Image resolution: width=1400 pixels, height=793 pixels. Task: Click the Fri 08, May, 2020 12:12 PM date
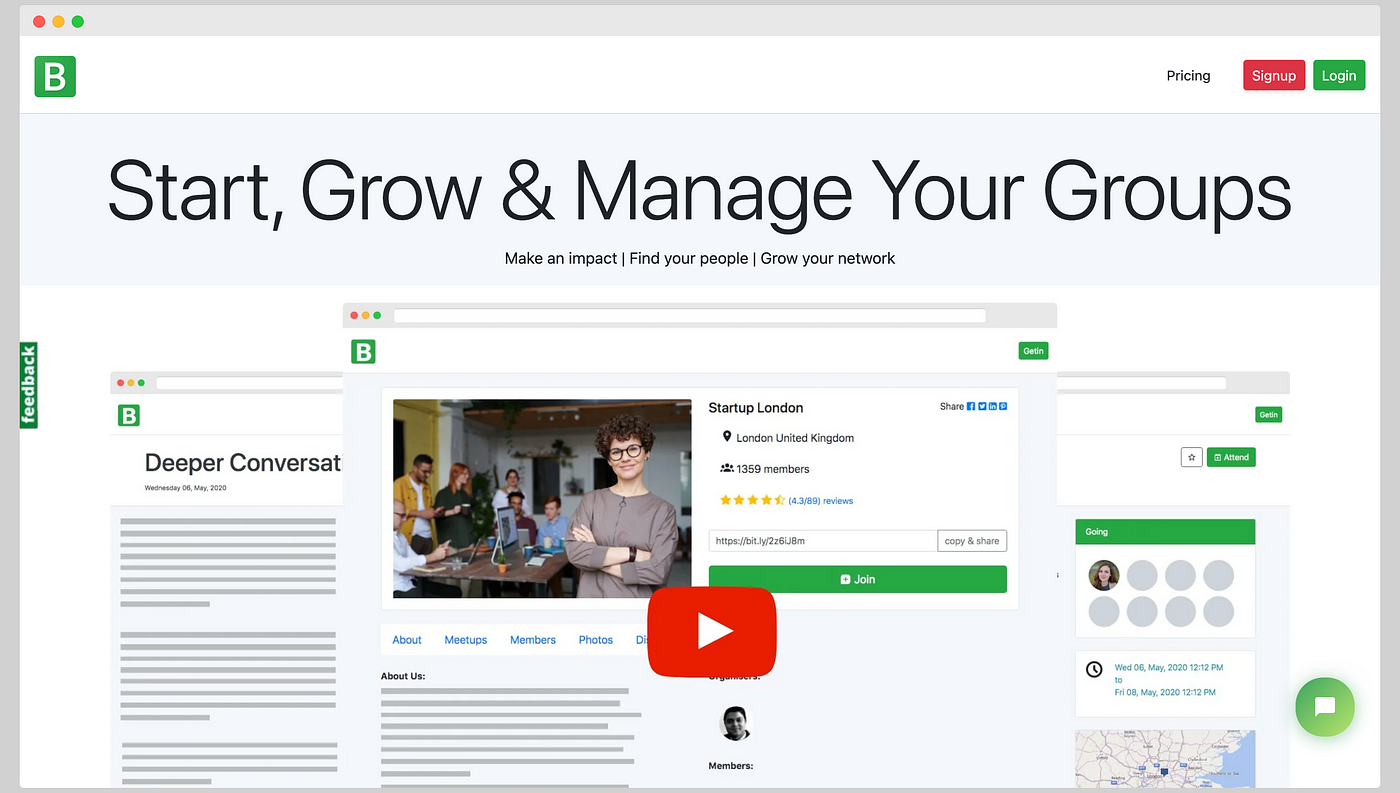[1166, 692]
